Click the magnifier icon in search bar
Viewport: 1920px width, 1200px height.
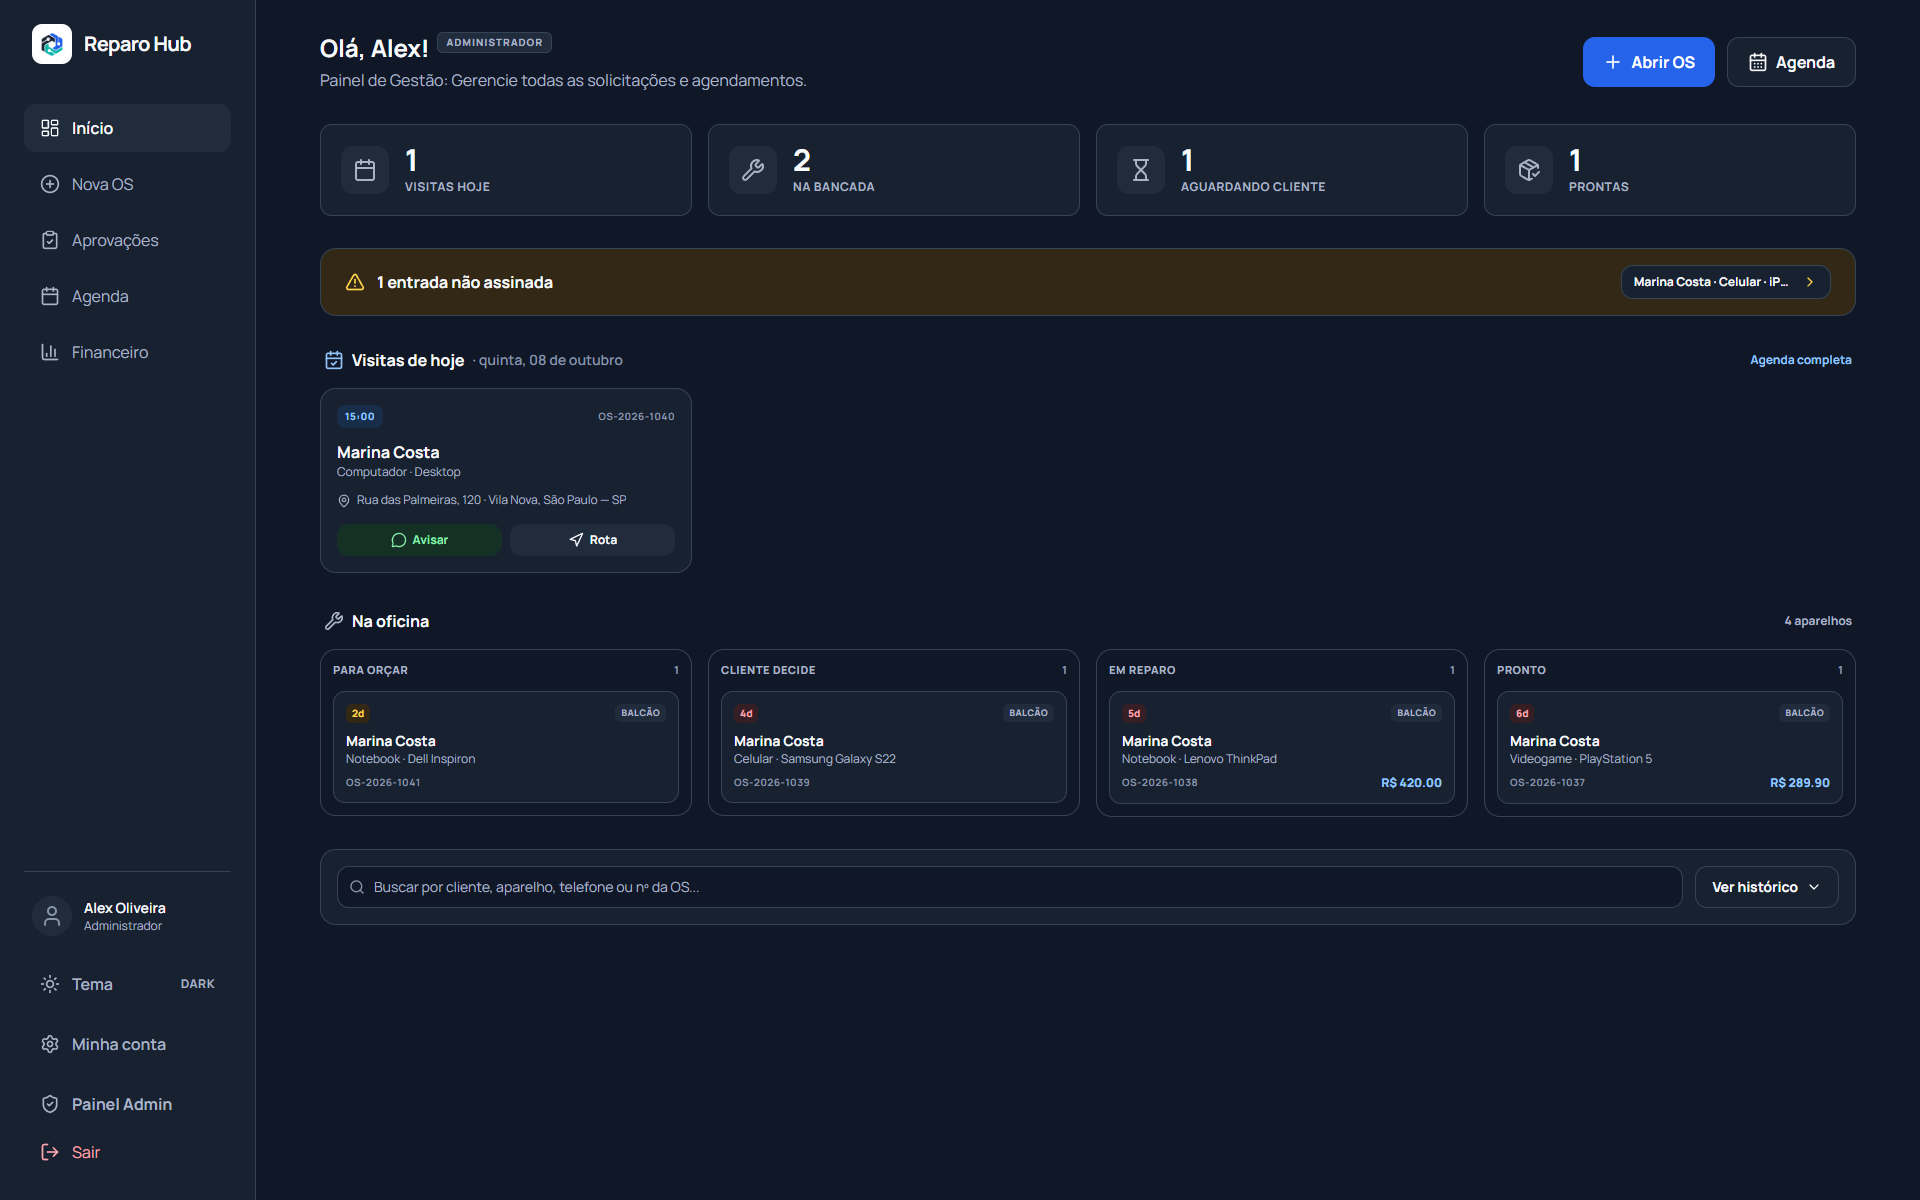pyautogui.click(x=357, y=887)
